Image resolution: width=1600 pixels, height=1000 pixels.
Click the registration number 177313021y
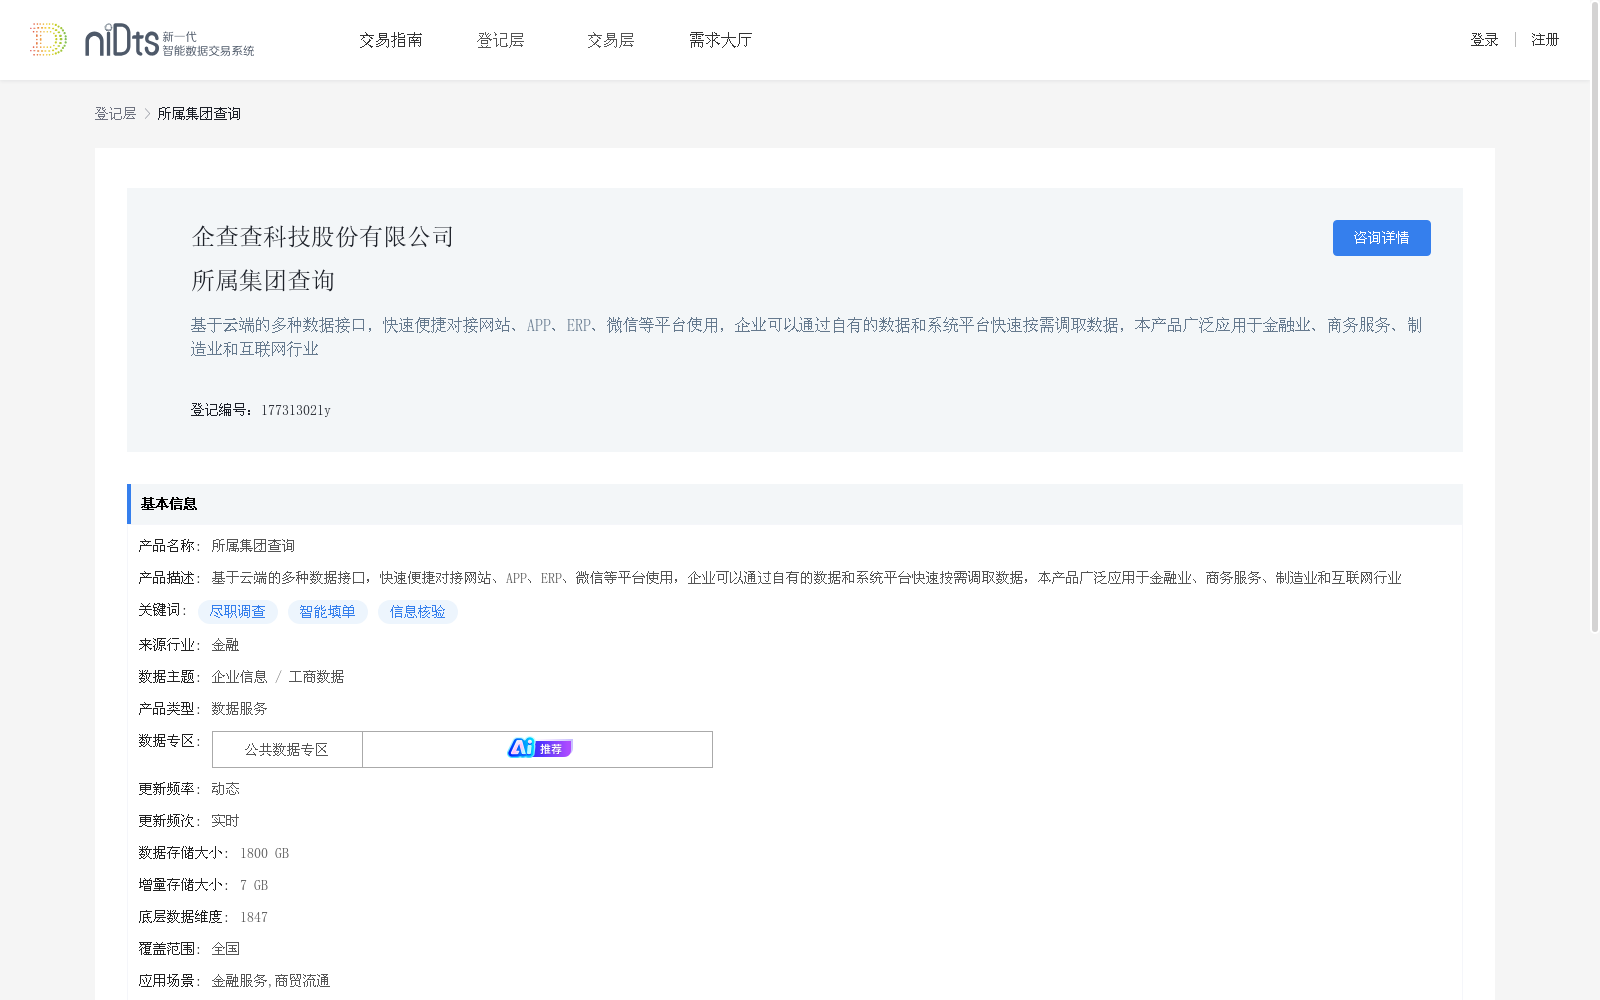296,410
